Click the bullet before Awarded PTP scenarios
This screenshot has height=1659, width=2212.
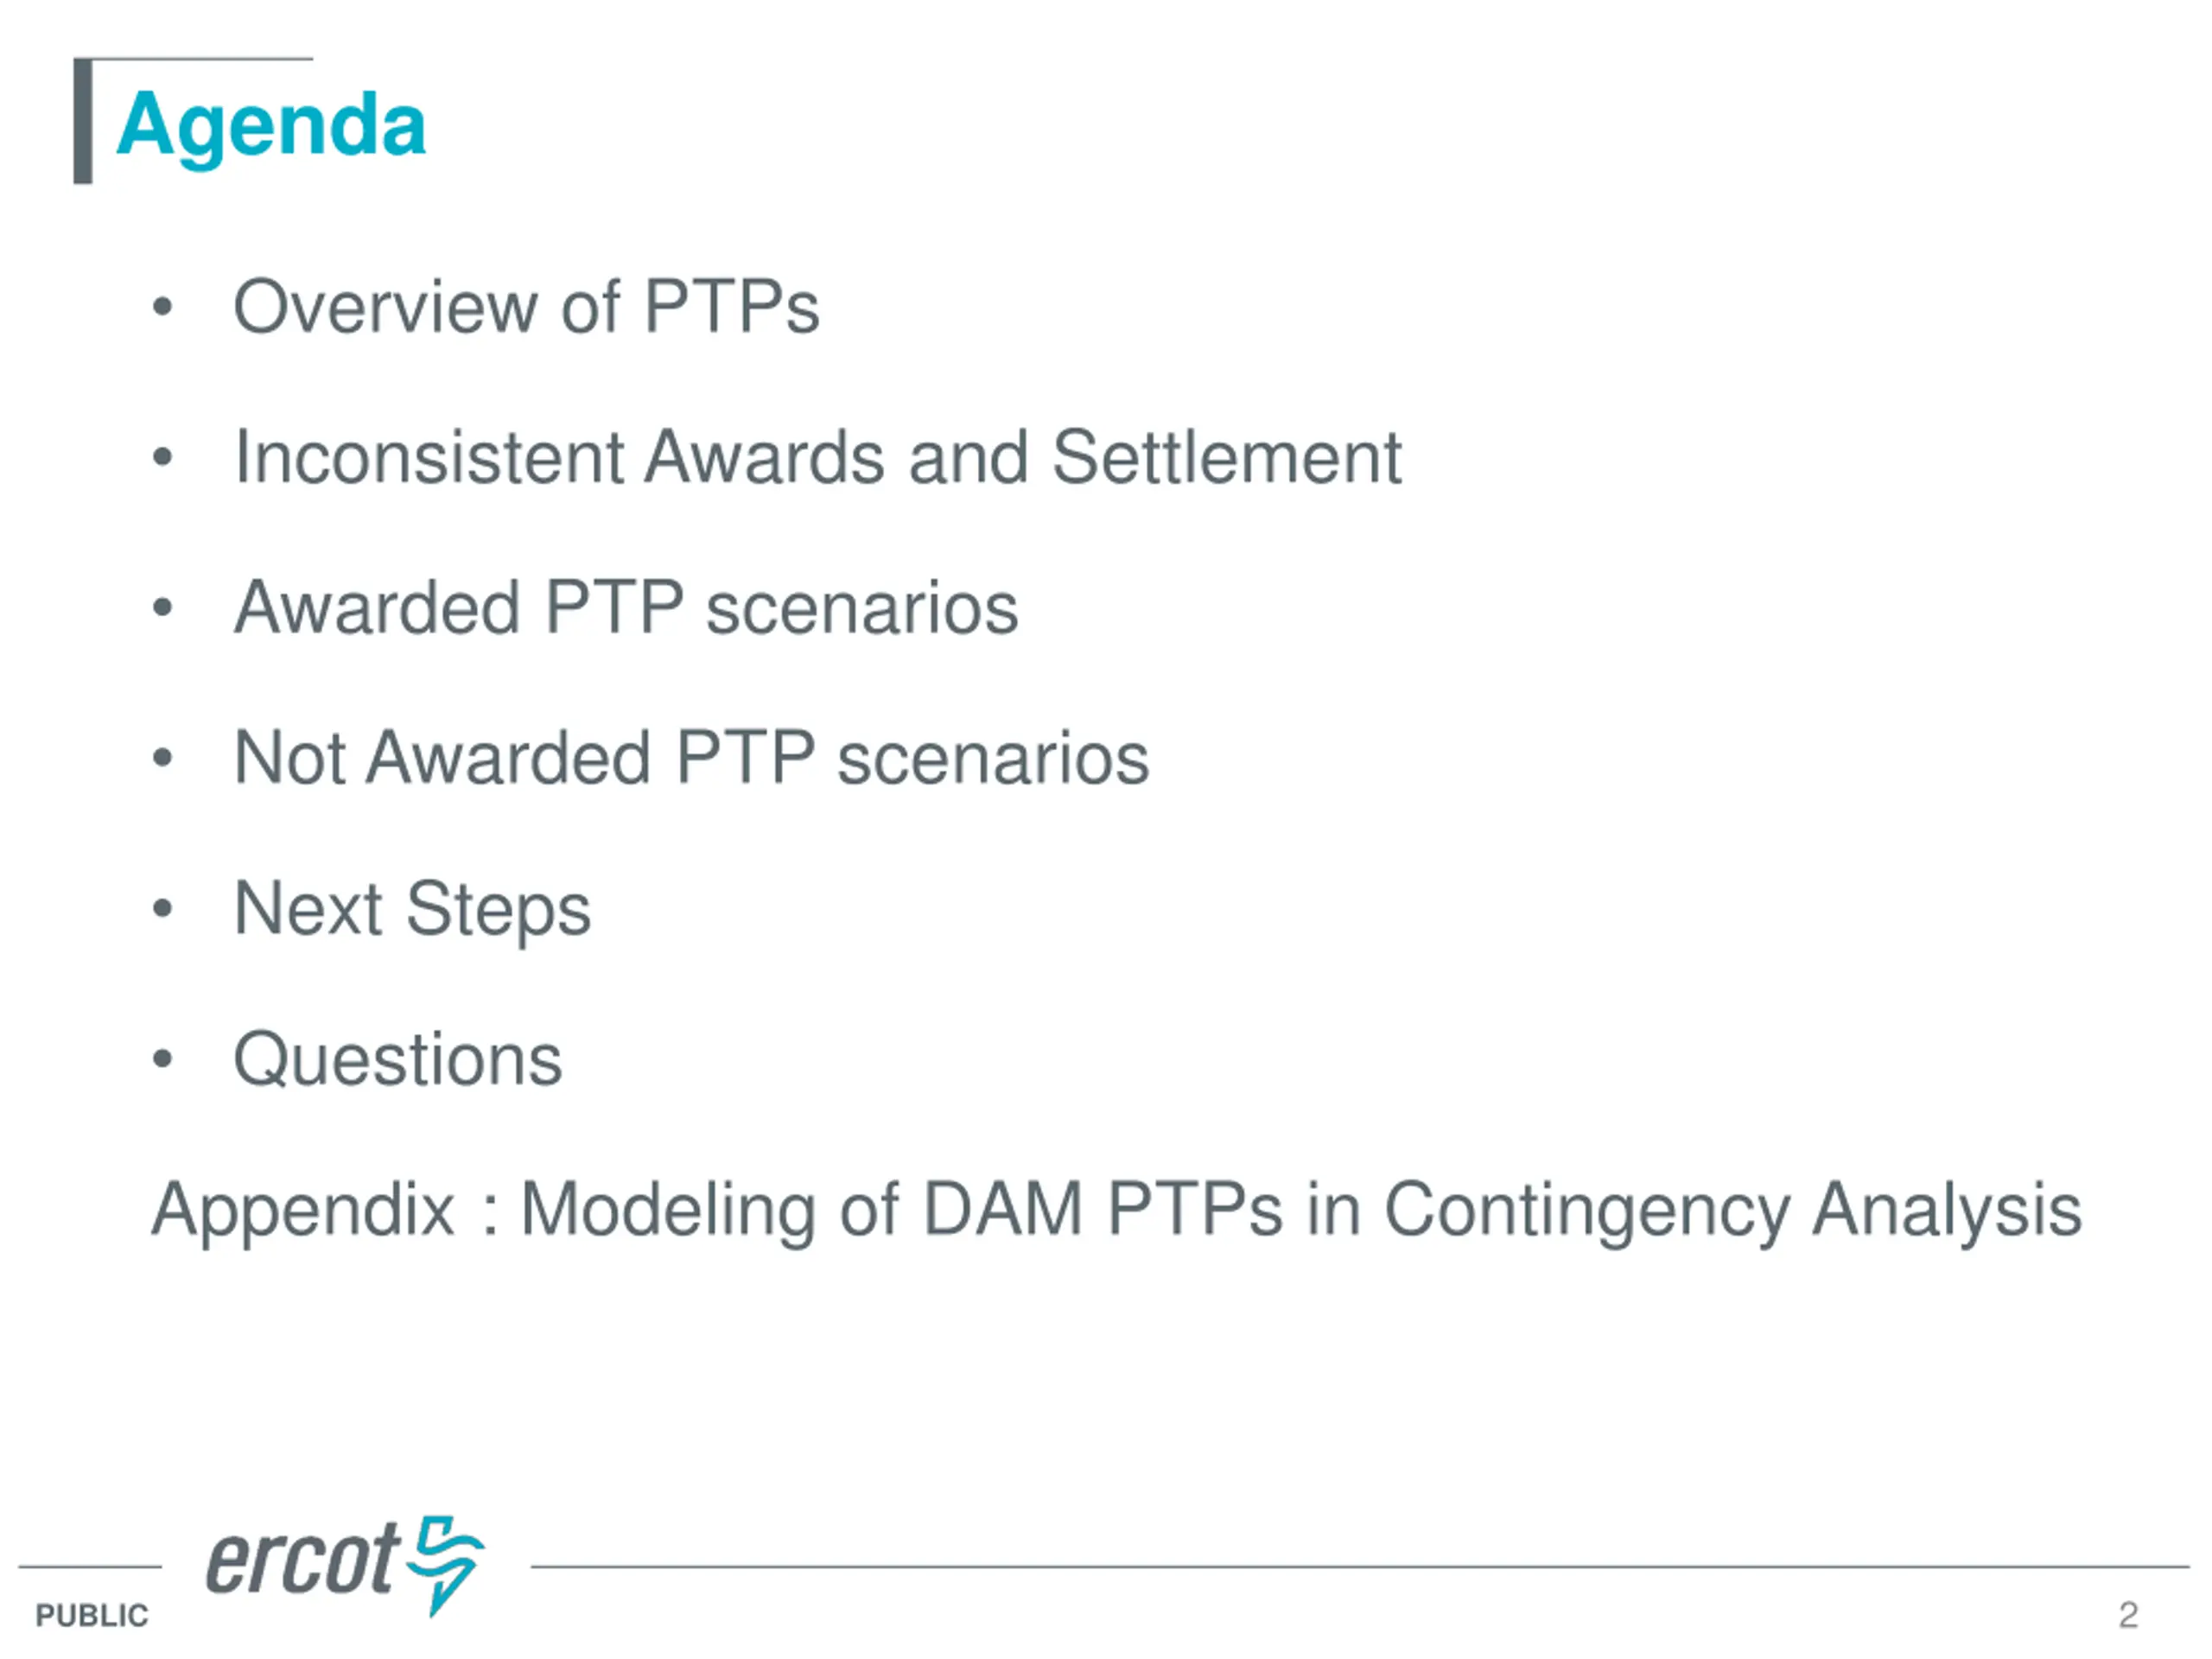click(162, 608)
